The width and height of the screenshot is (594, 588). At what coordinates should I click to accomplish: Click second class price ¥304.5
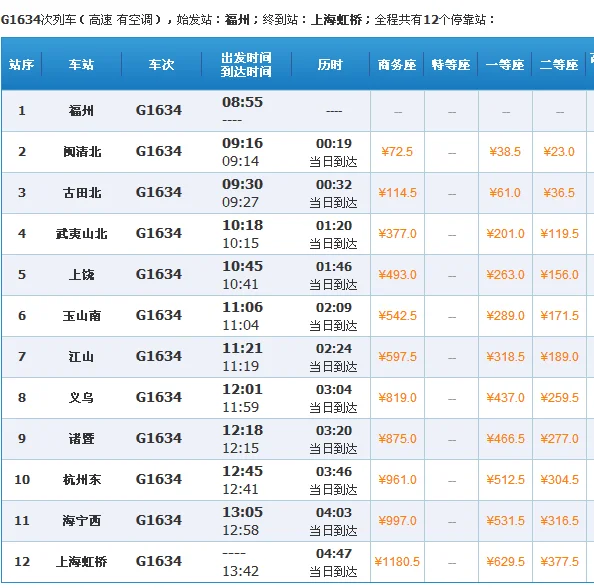[x=560, y=479]
